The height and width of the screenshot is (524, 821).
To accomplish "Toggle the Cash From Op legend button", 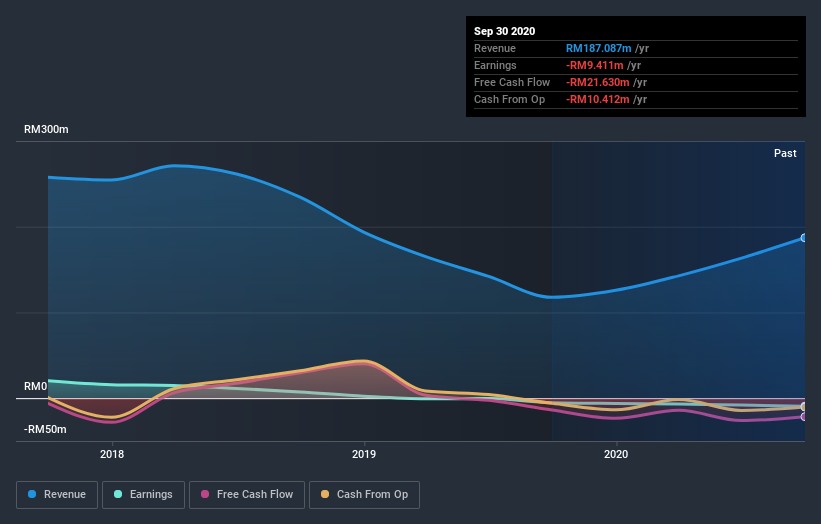I will [x=364, y=495].
